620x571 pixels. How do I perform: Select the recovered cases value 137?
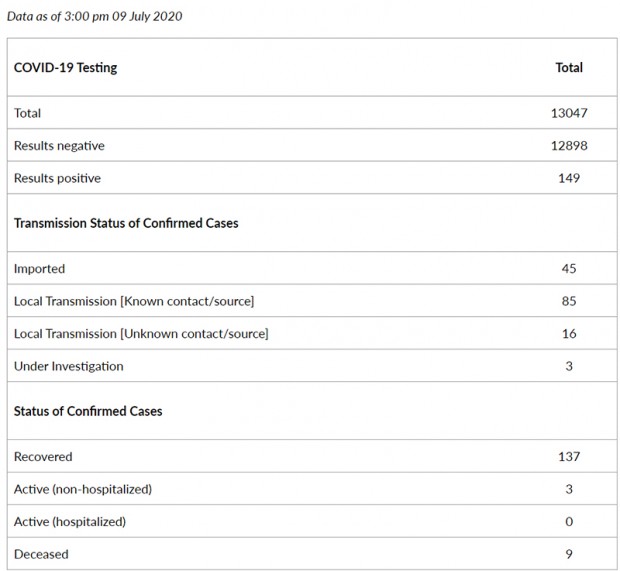(x=569, y=456)
